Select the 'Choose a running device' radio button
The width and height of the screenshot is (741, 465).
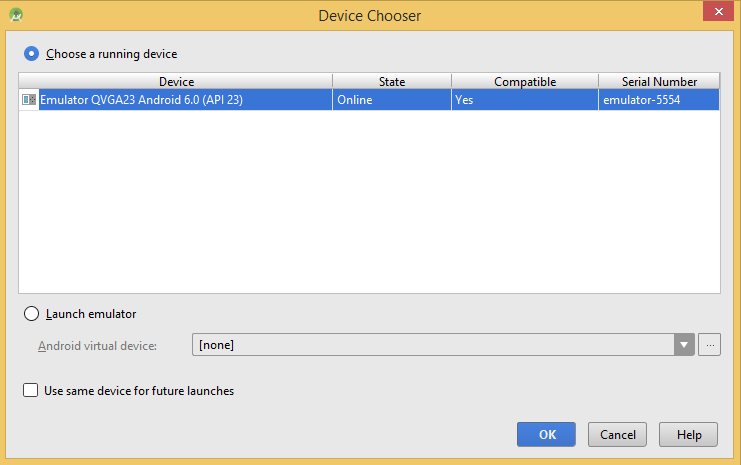(x=31, y=53)
